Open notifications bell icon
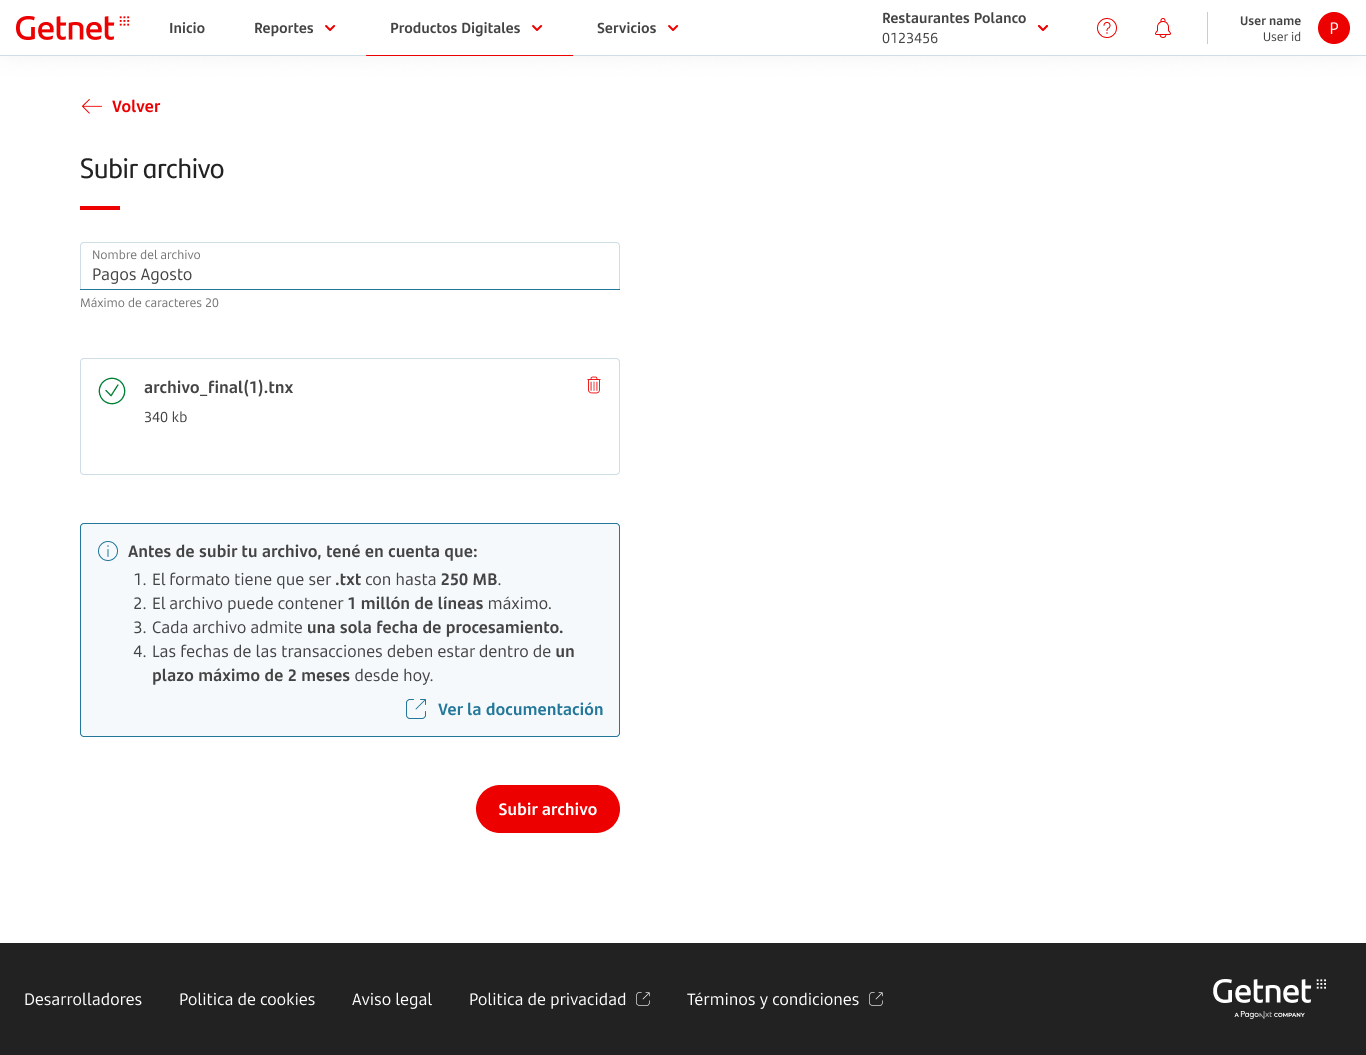This screenshot has height=1055, width=1366. tap(1163, 28)
